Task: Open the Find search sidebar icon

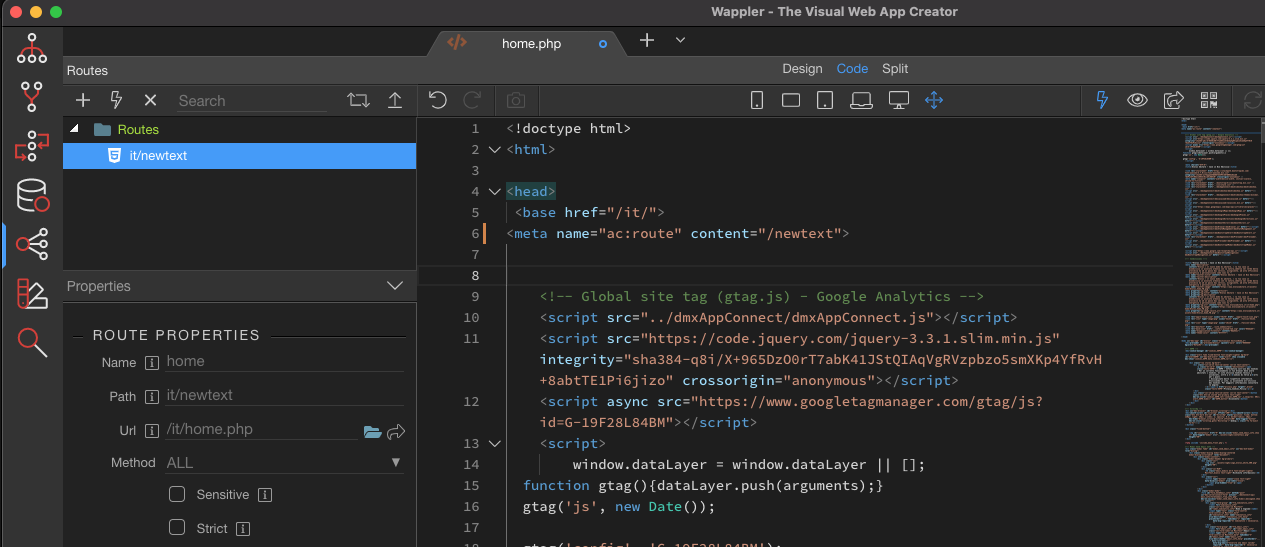Action: click(32, 343)
